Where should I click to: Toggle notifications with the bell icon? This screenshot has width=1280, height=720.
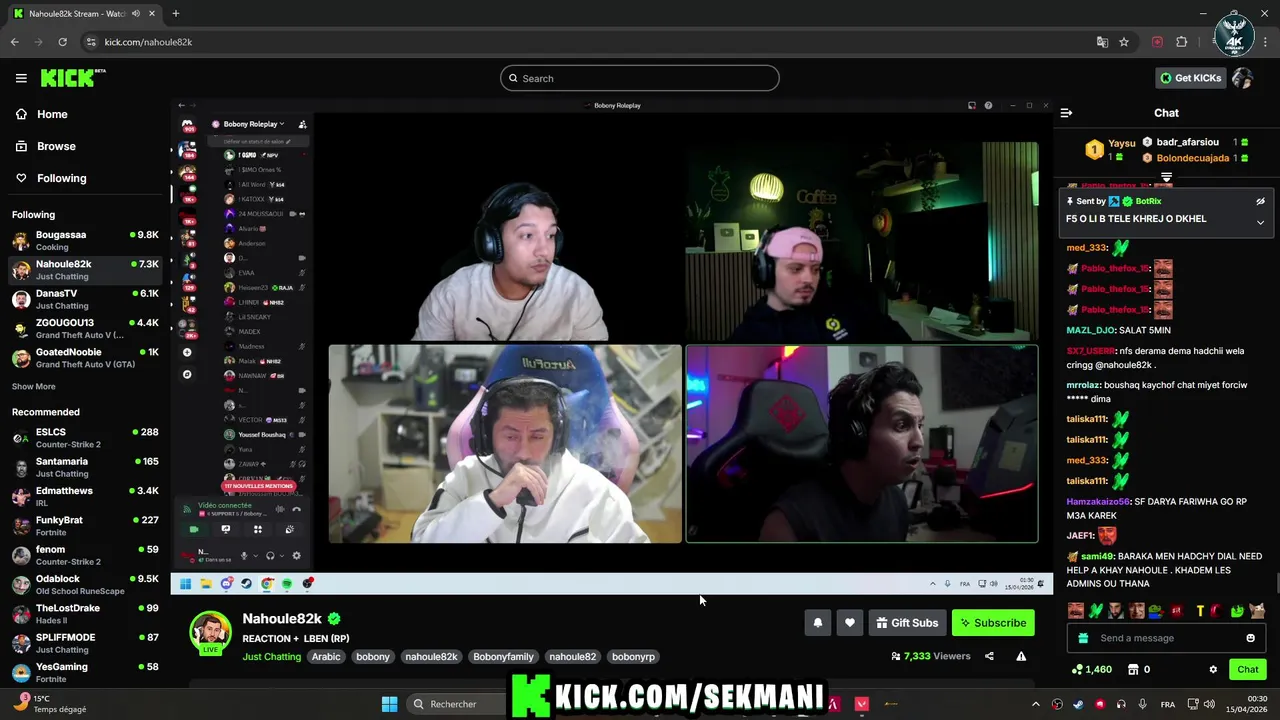[x=817, y=623]
